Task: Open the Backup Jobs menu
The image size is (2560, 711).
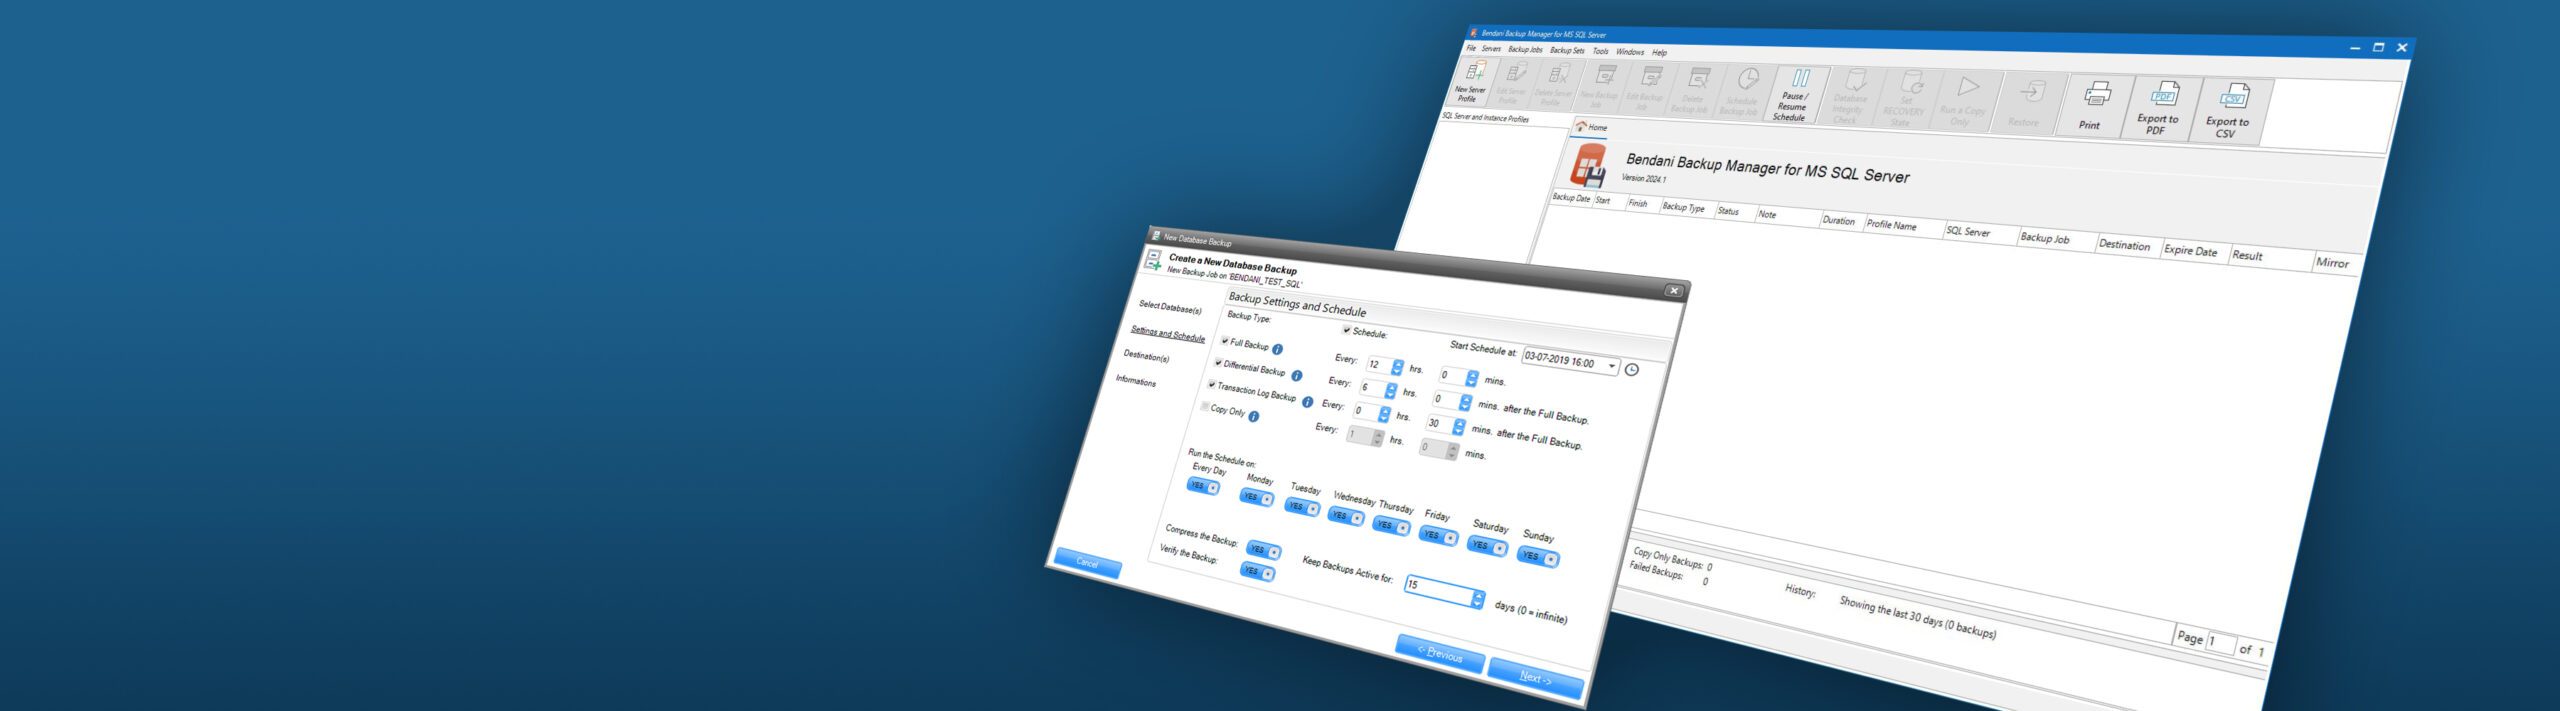Action: pyautogui.click(x=1525, y=50)
